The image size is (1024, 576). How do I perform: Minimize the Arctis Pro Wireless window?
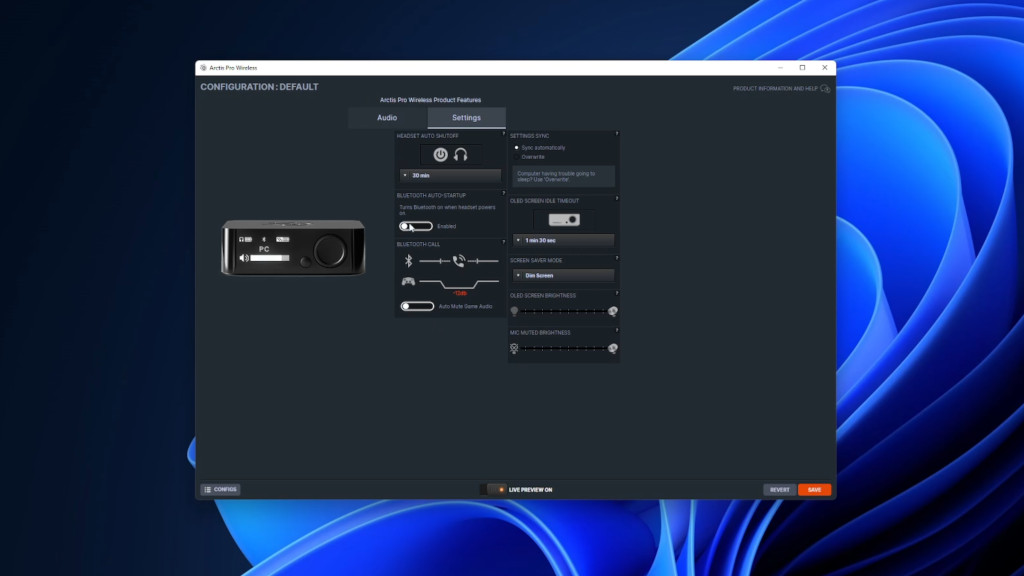[780, 68]
